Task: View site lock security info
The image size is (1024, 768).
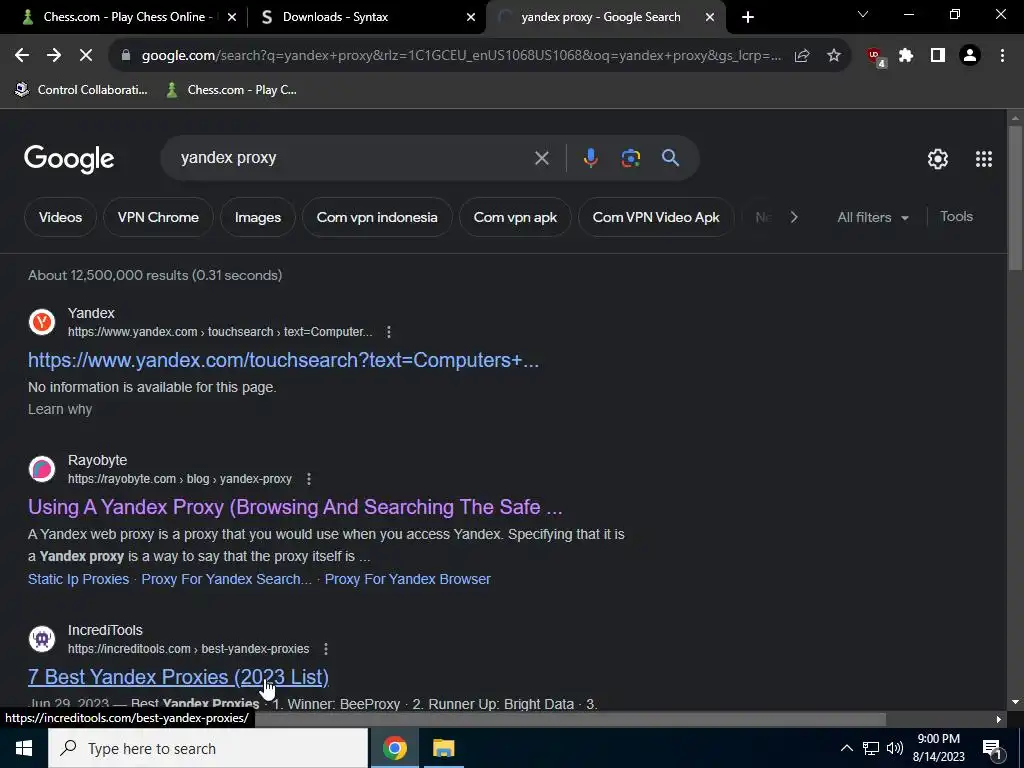Action: tap(126, 56)
